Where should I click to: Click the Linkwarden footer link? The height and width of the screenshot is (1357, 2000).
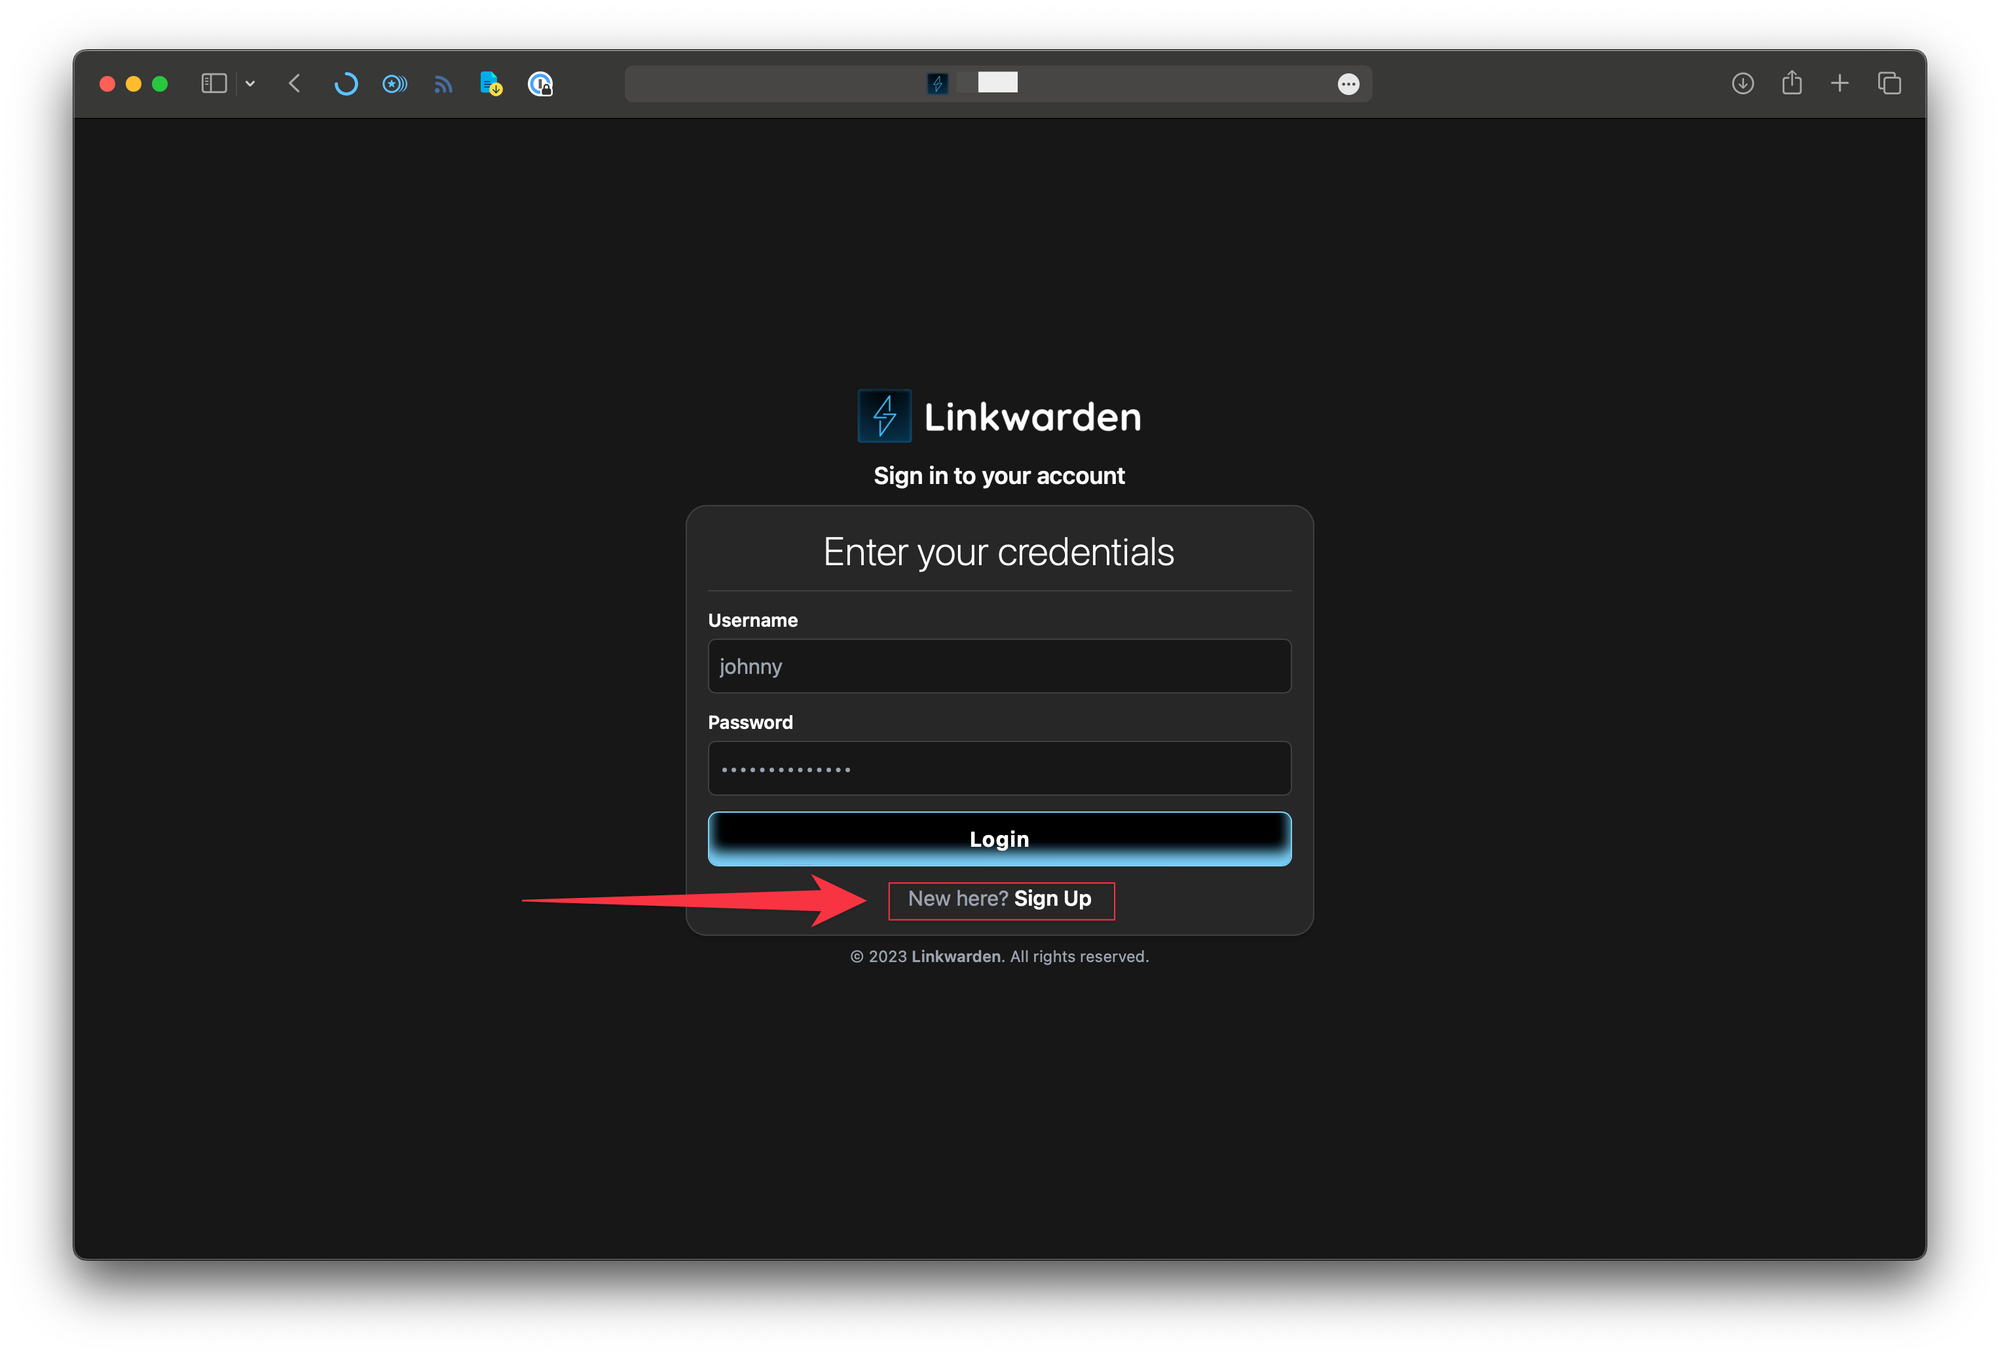pos(956,957)
